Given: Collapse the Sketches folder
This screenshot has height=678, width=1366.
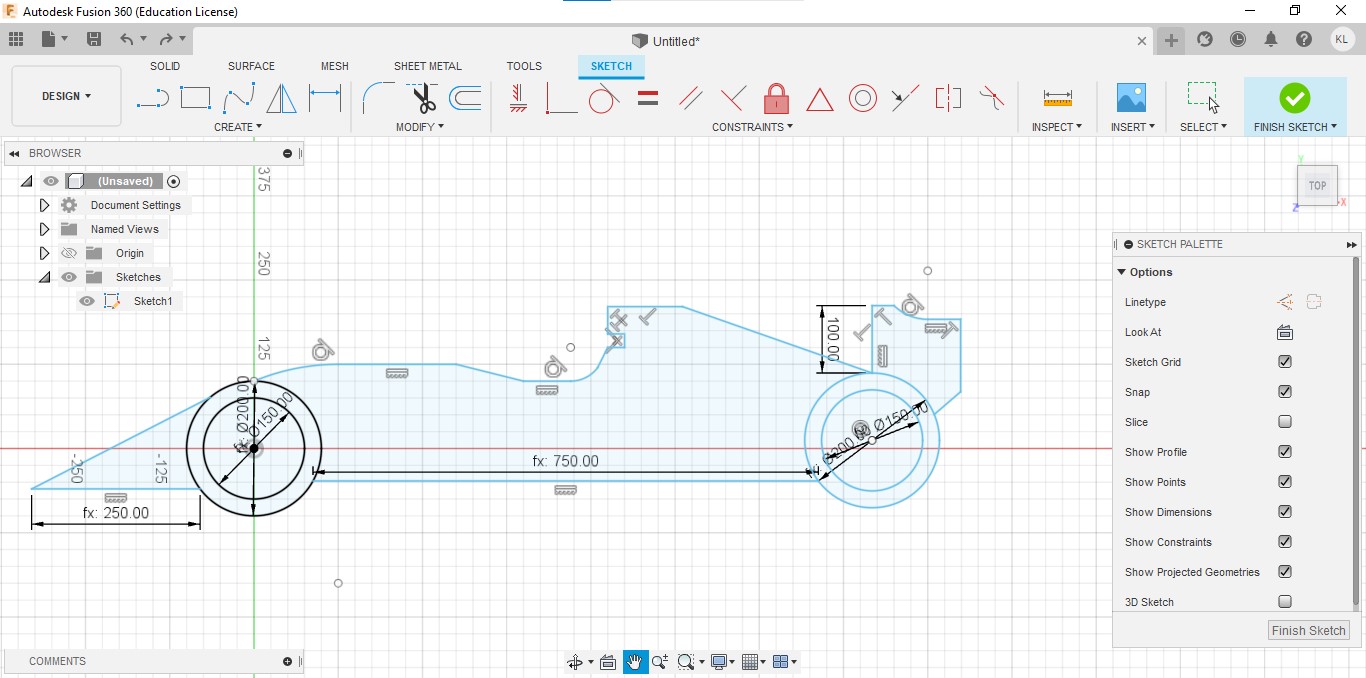Looking at the screenshot, I should point(44,277).
